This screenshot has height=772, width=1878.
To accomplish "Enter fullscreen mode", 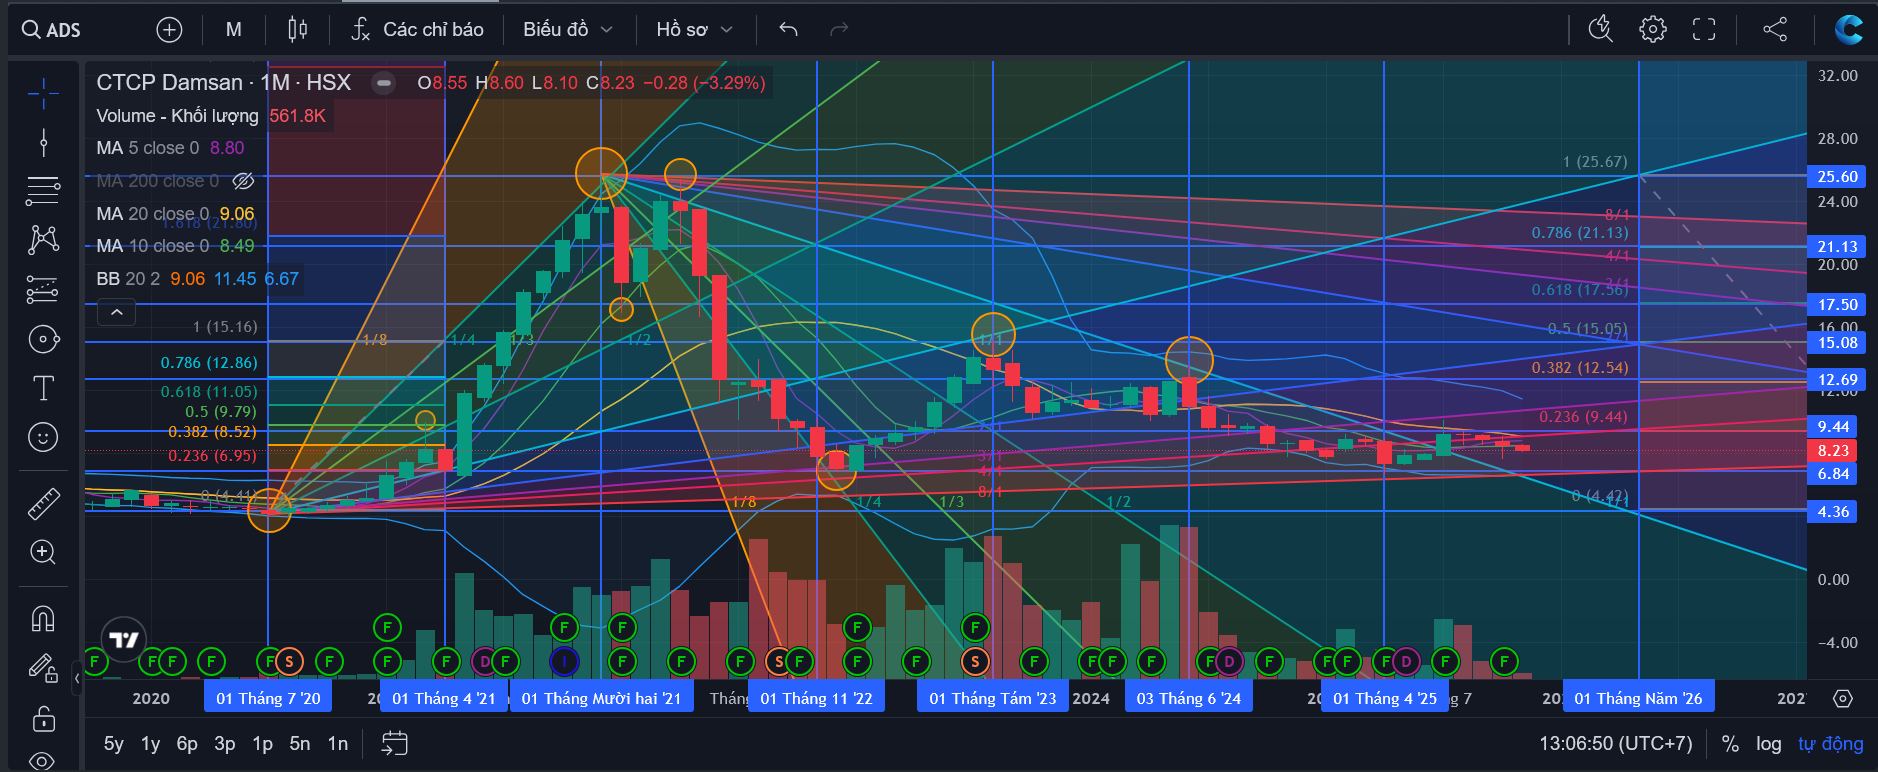I will tap(1704, 30).
